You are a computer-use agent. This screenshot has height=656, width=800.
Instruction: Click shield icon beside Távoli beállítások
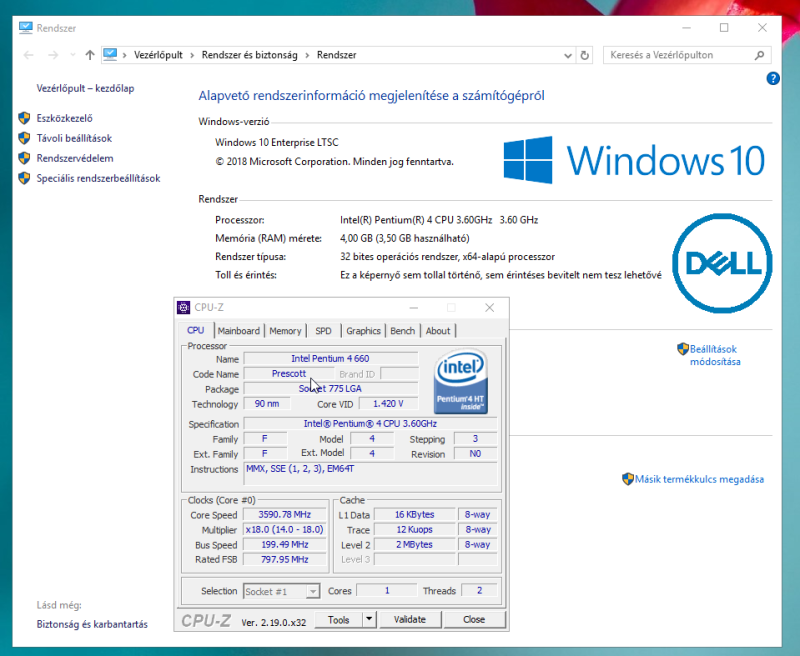(24, 138)
